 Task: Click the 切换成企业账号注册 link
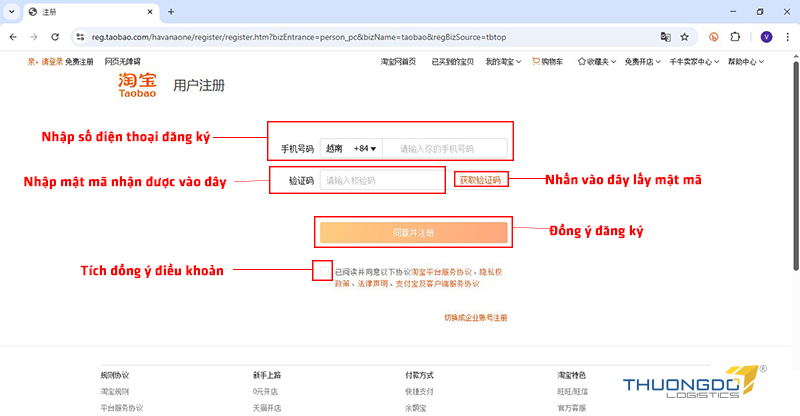476,317
